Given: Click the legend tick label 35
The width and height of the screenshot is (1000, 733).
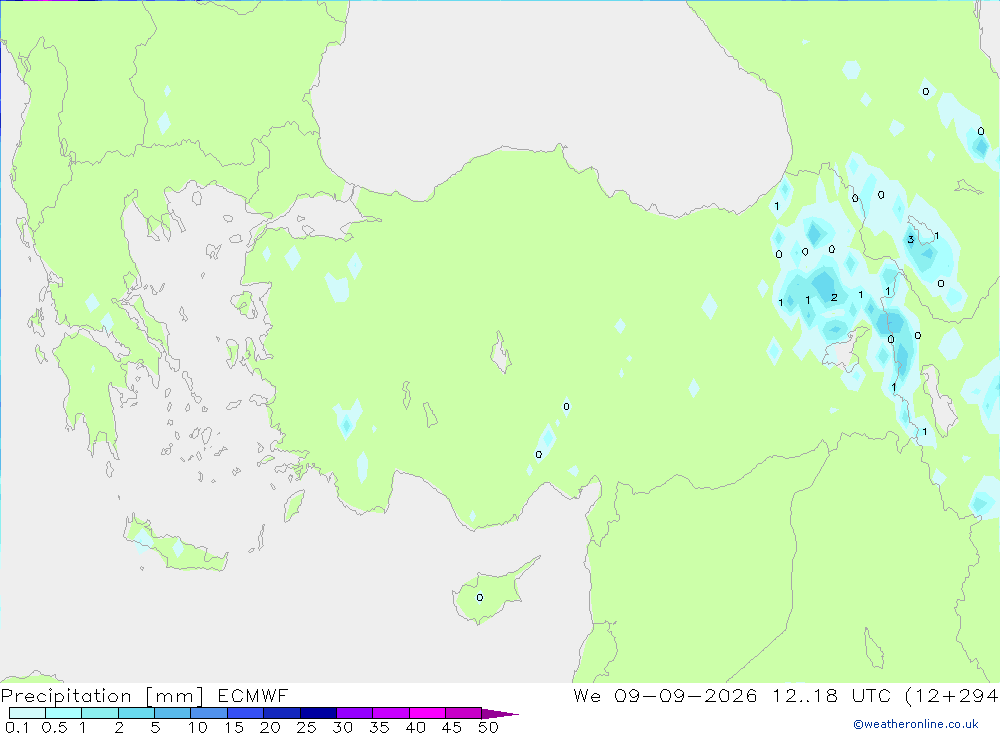Looking at the screenshot, I should pyautogui.click(x=379, y=727).
